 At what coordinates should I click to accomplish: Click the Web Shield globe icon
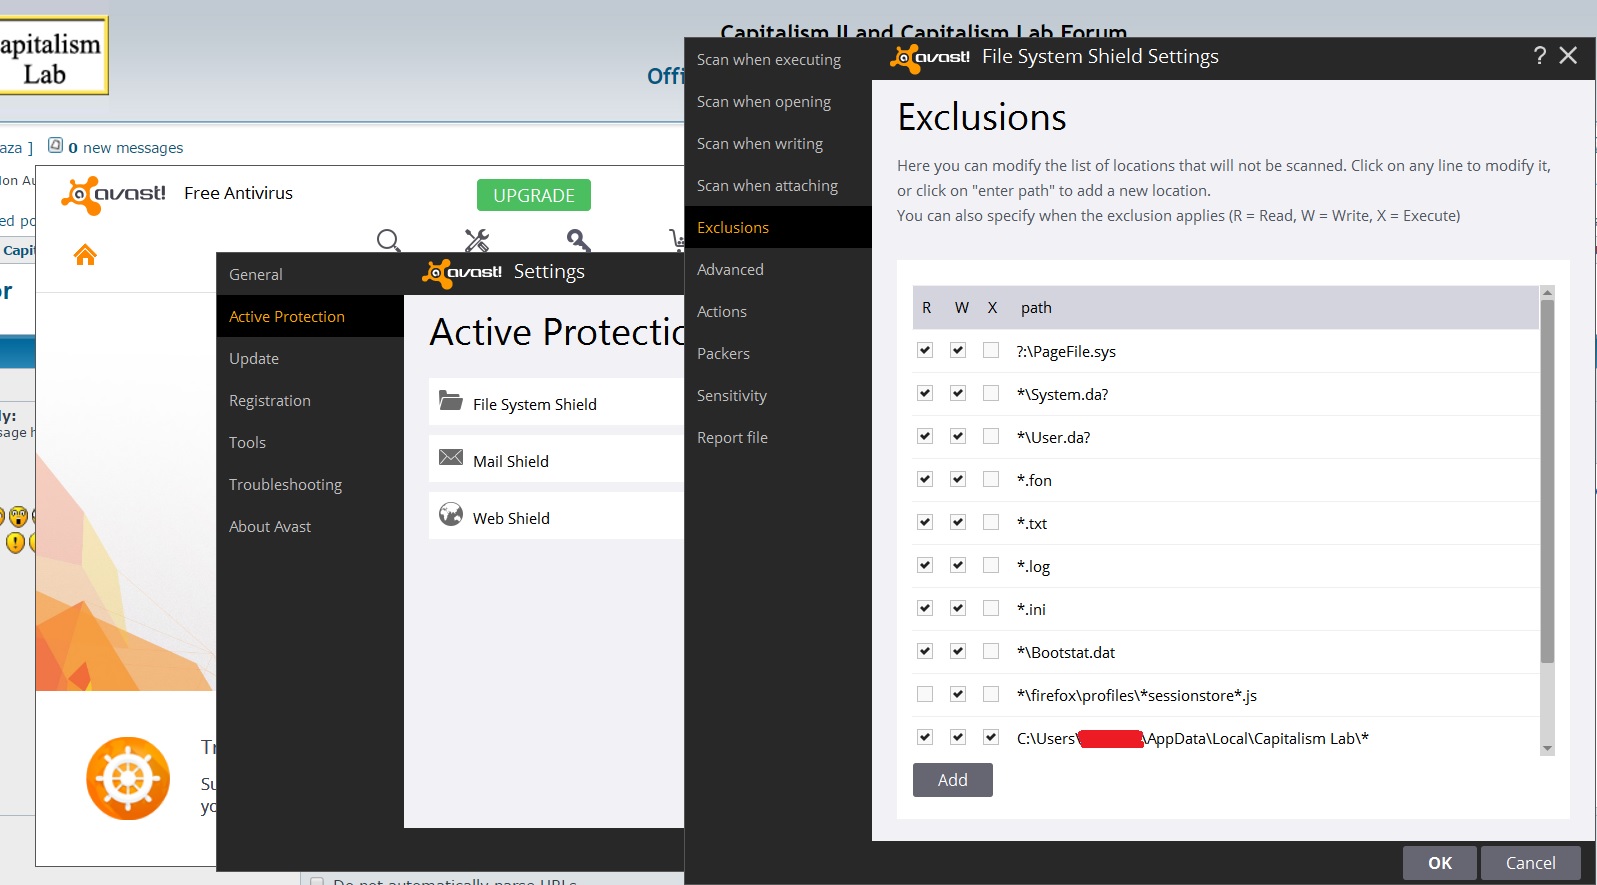(451, 515)
